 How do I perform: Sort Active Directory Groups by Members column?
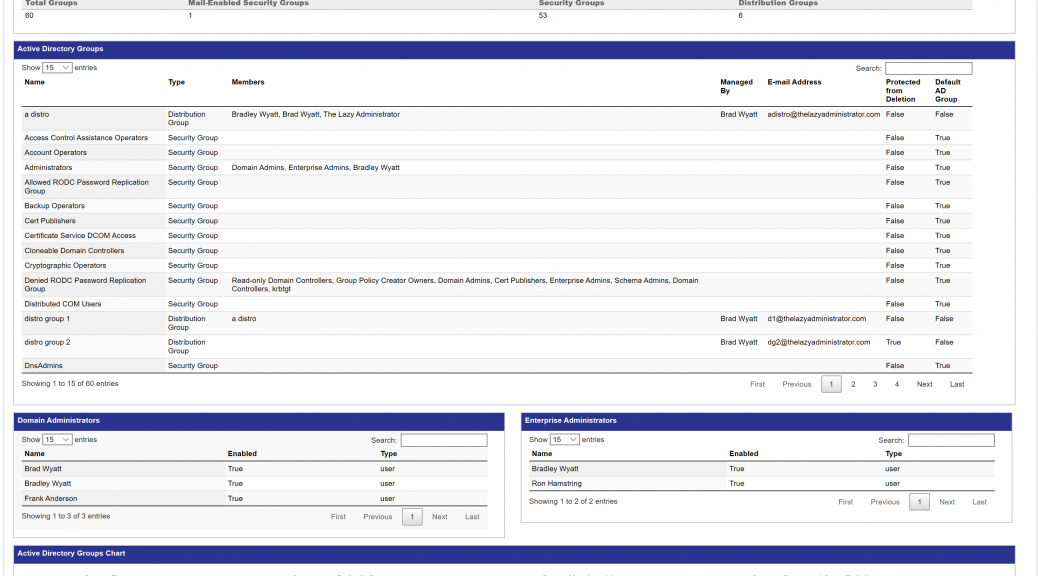point(248,82)
